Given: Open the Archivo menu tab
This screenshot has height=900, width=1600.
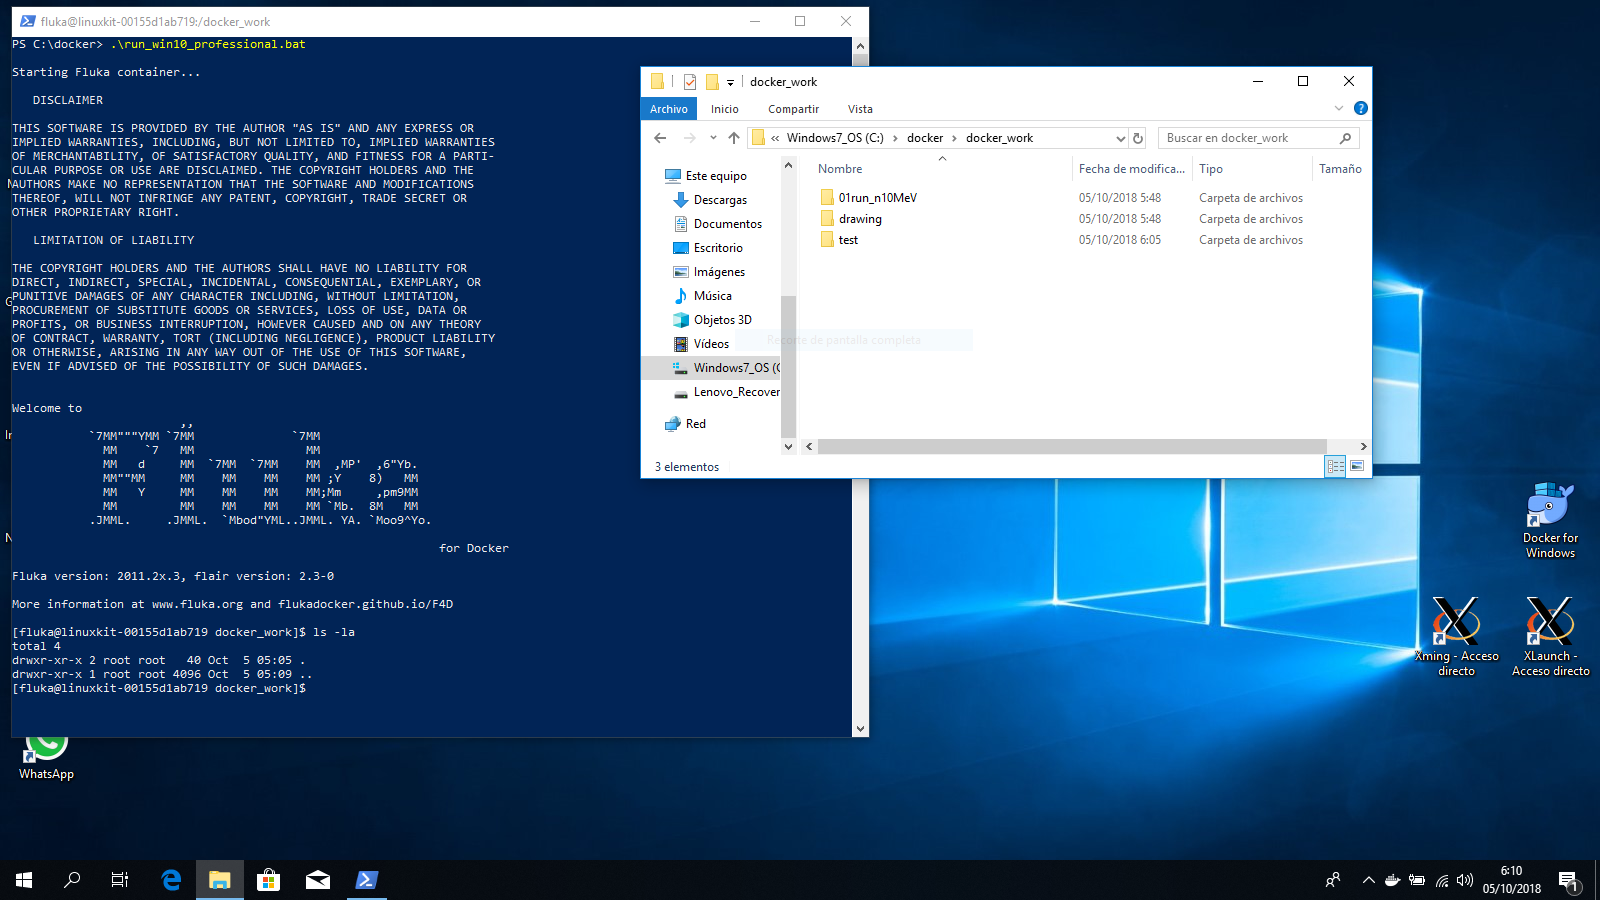Looking at the screenshot, I should 669,109.
